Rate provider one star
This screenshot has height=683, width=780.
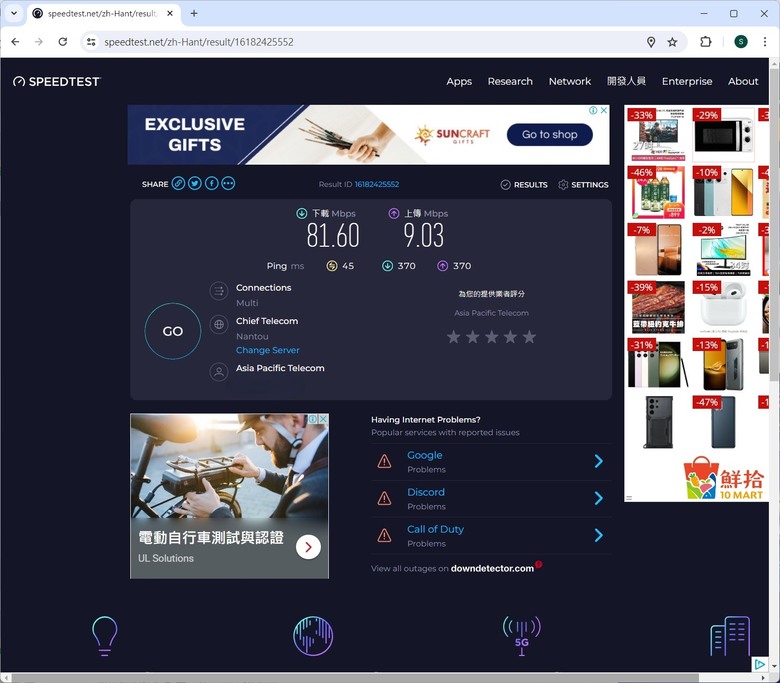coord(453,337)
